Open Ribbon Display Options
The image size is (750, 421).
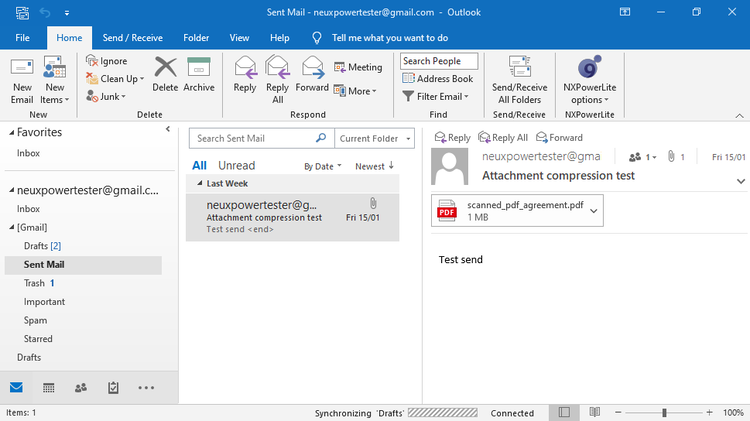[625, 12]
